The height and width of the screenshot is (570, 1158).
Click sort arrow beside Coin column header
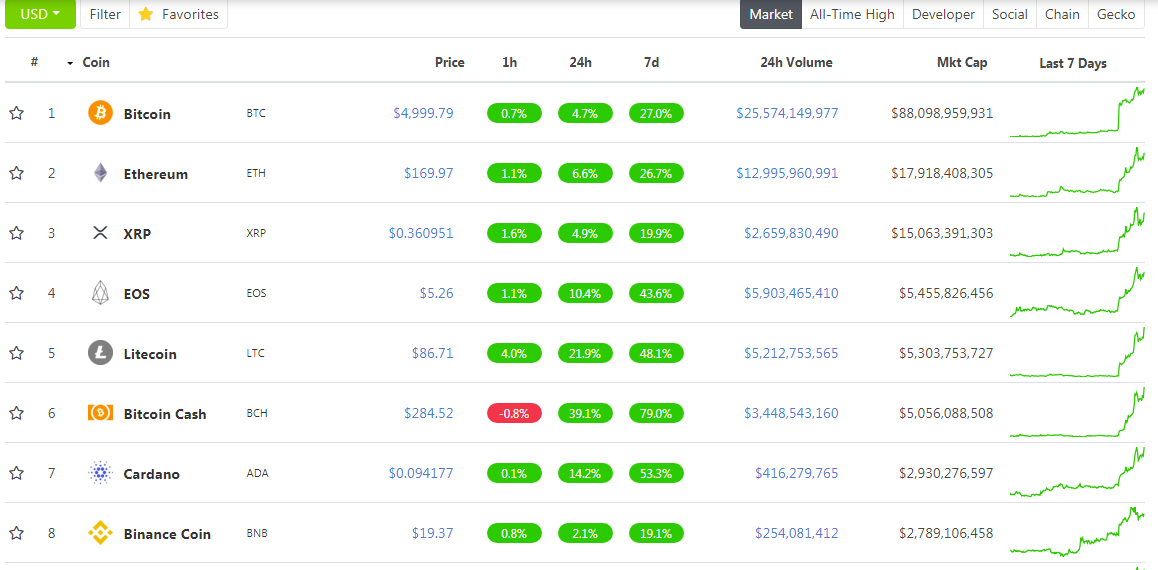(70, 63)
